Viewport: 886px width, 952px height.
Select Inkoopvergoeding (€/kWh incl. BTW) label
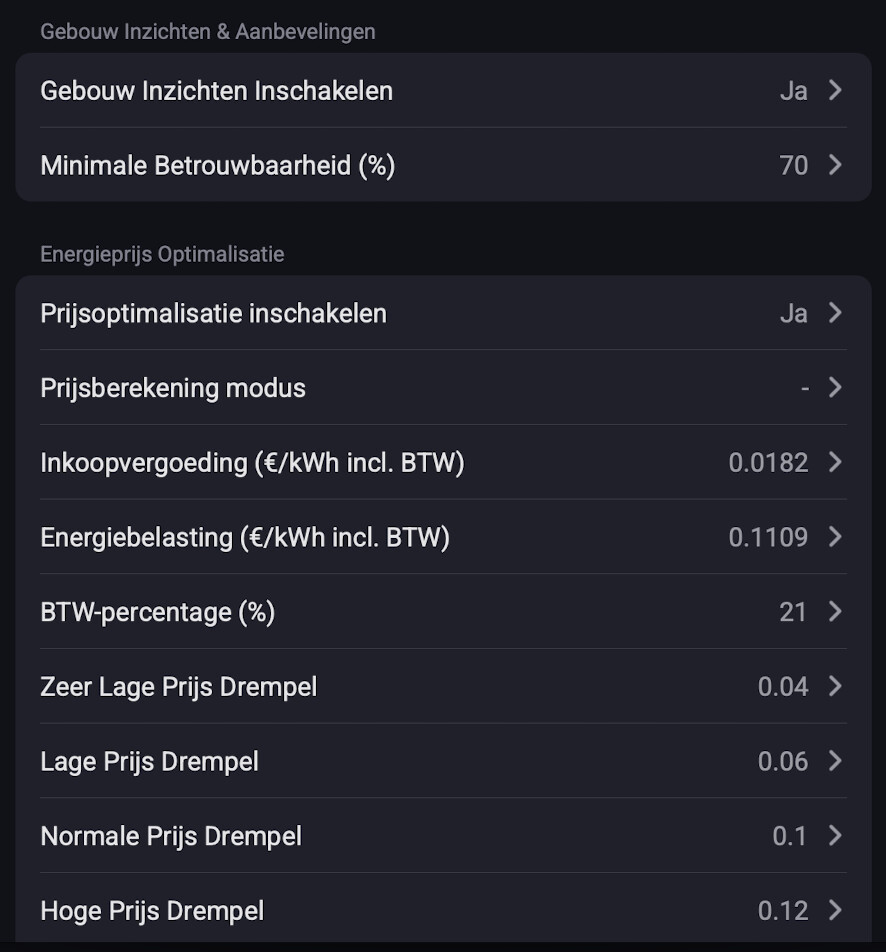[x=252, y=462]
